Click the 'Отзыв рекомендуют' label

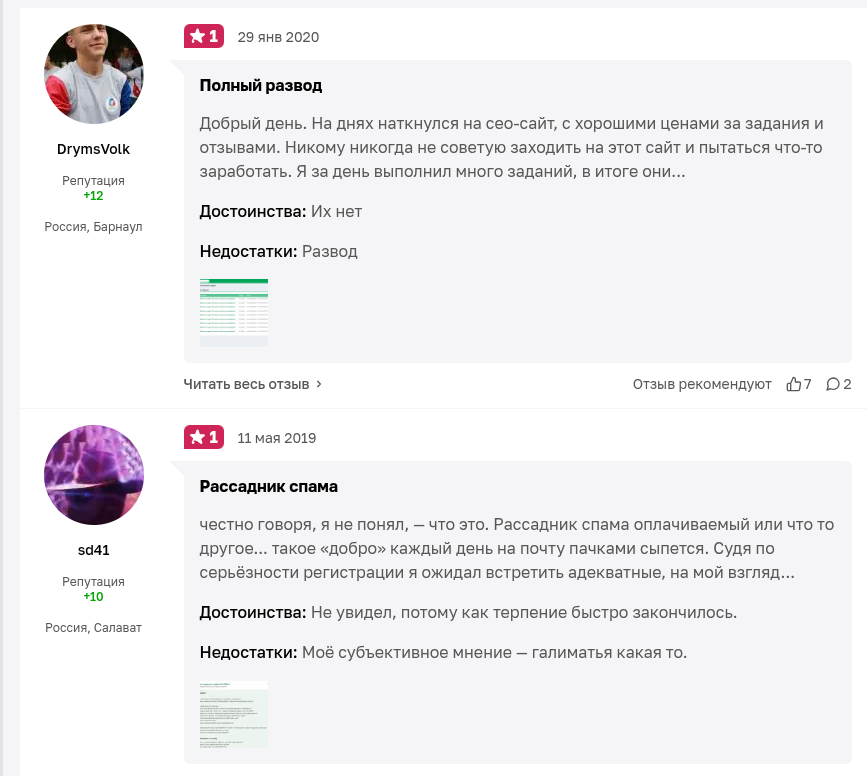point(702,384)
